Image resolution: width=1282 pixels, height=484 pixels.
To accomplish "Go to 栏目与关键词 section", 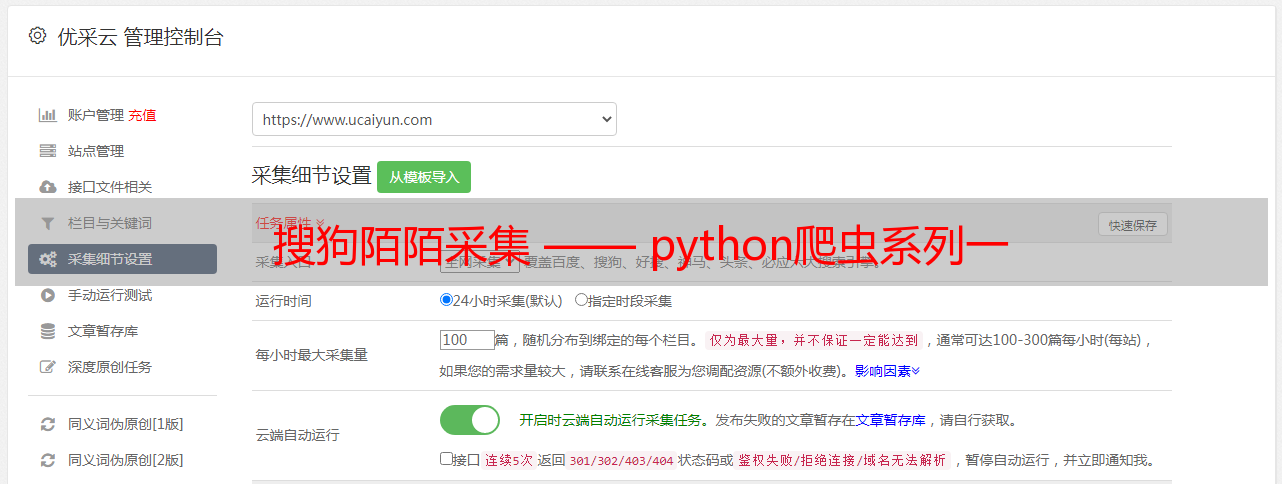I will coord(110,223).
